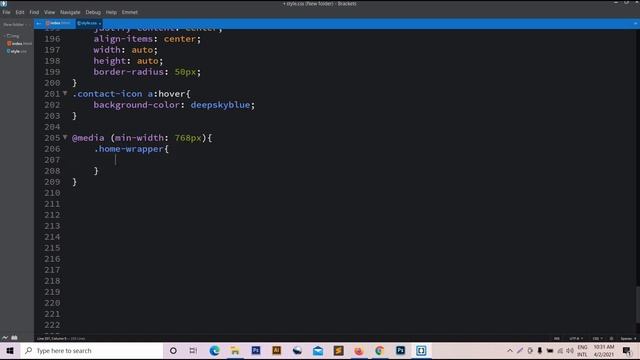Click the Extension Manager icon

[x=14, y=338]
